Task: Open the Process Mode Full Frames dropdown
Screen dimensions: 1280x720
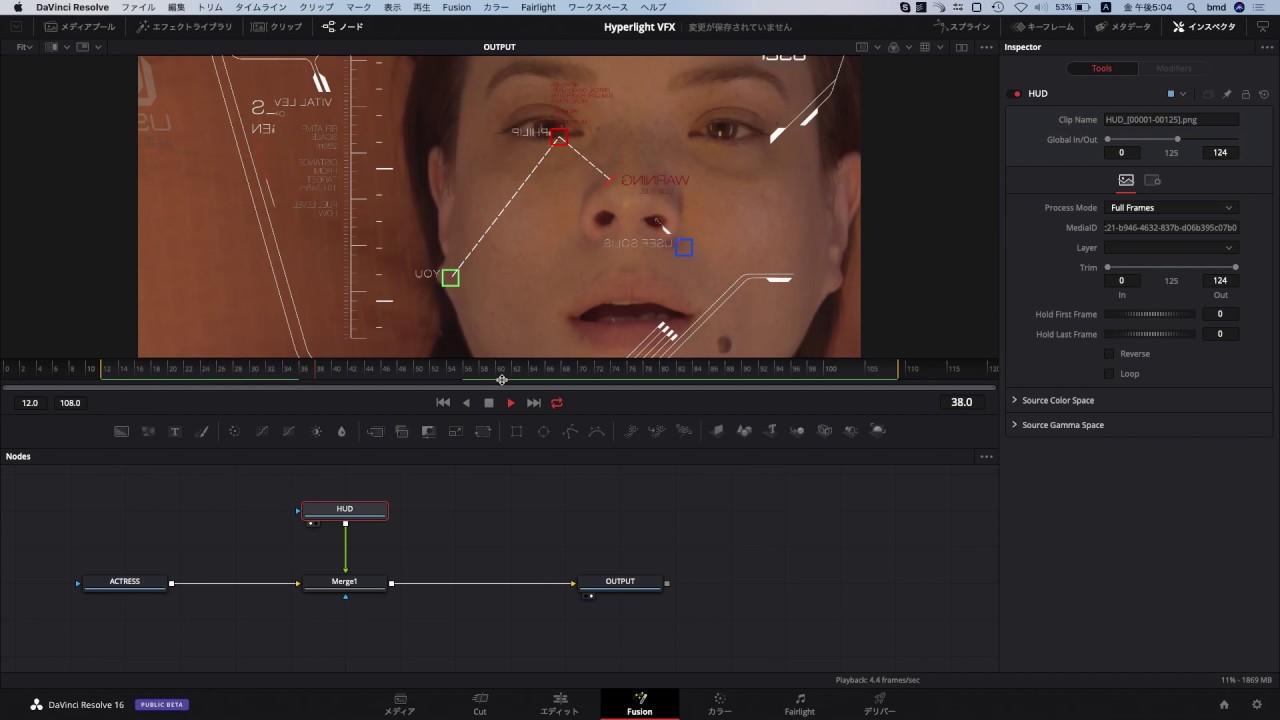Action: coord(1170,207)
